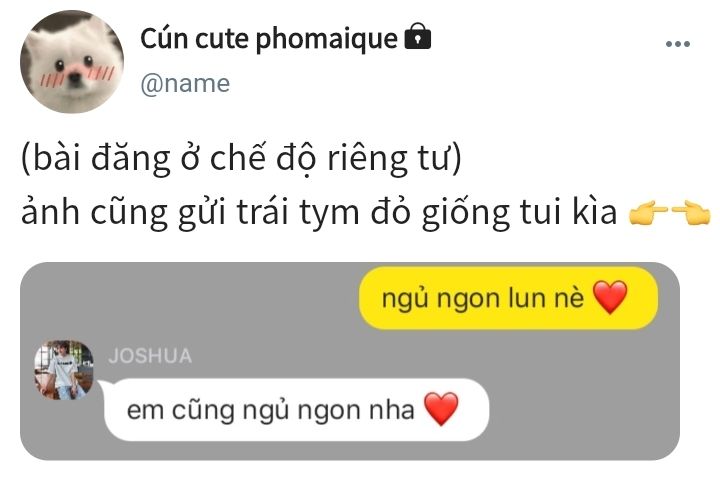Viewport: 720px width, 482px height.
Task: Click the red heart in white bubble
Action: pyautogui.click(x=441, y=409)
